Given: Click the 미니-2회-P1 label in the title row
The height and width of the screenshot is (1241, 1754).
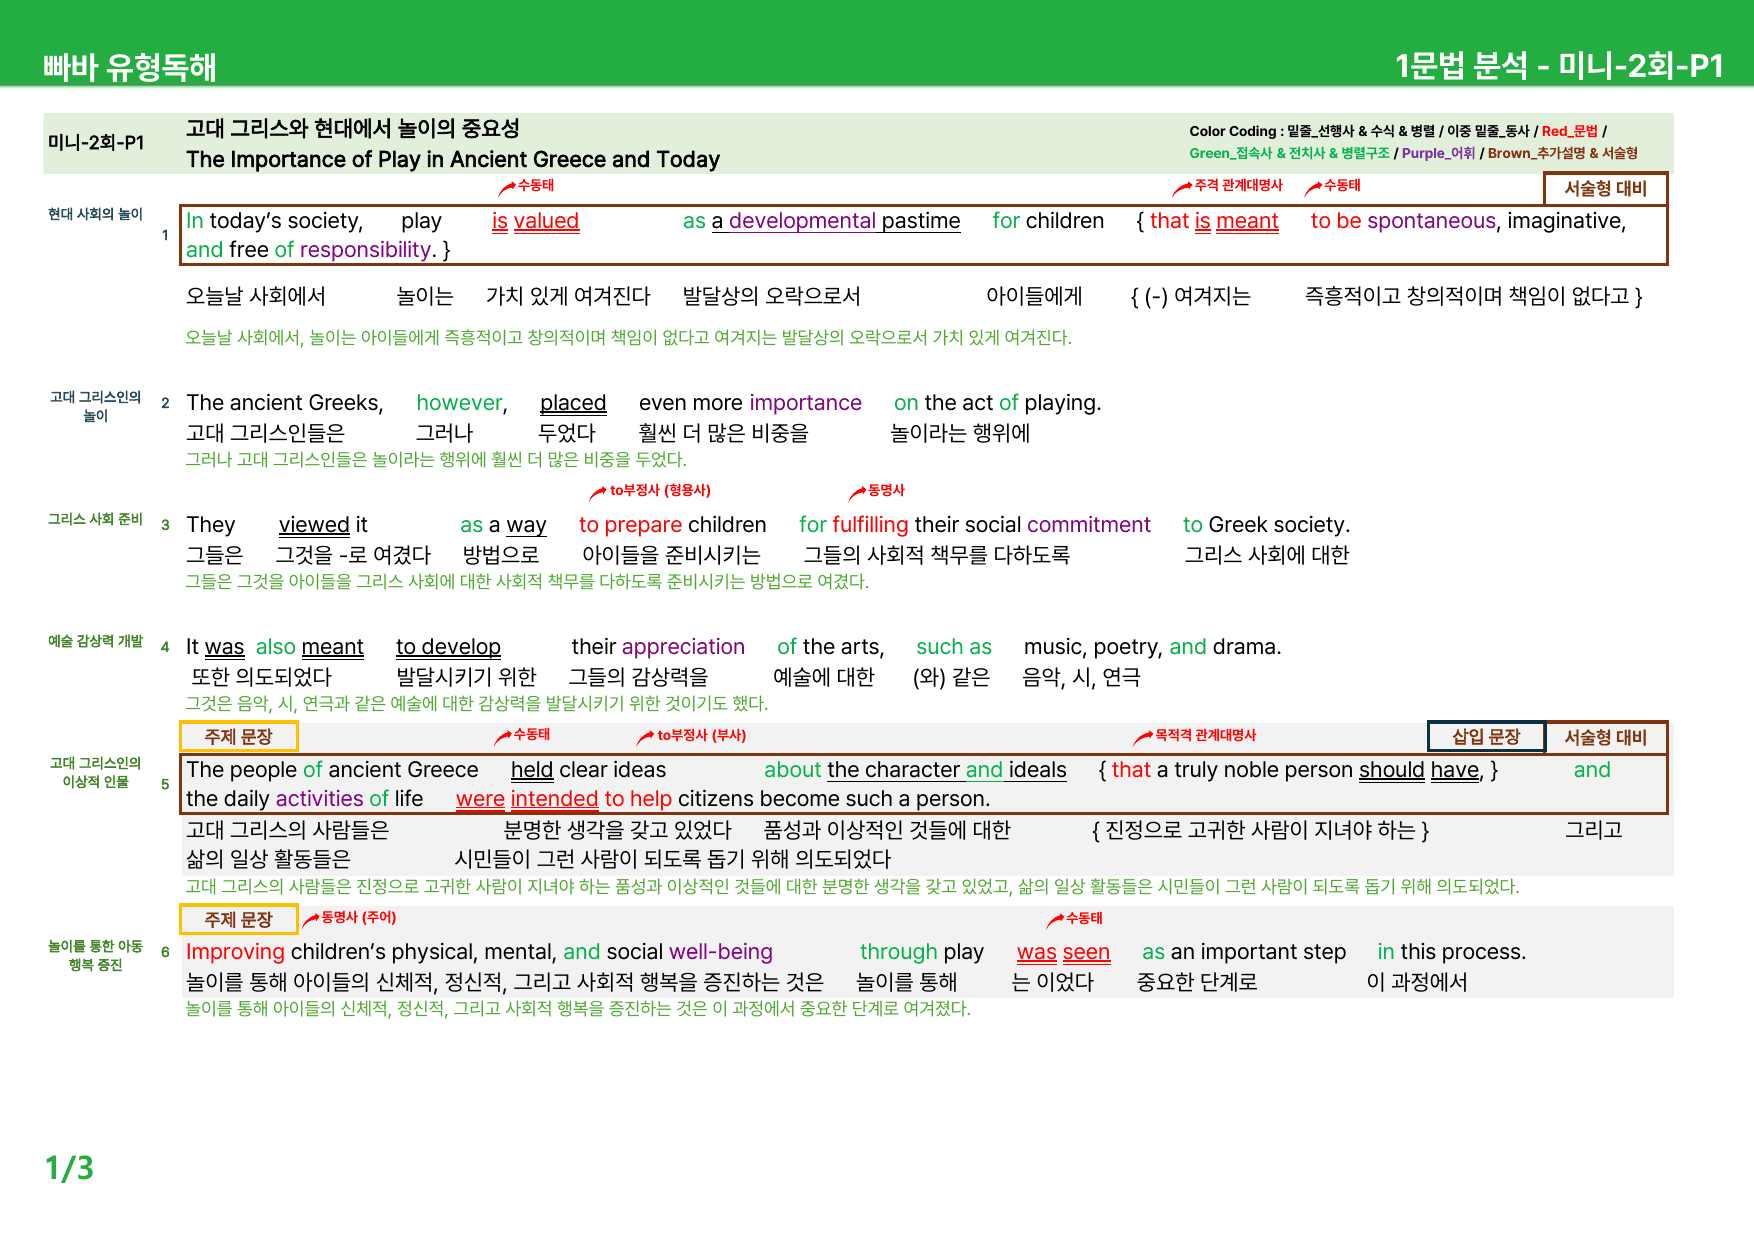Looking at the screenshot, I should 96,143.
